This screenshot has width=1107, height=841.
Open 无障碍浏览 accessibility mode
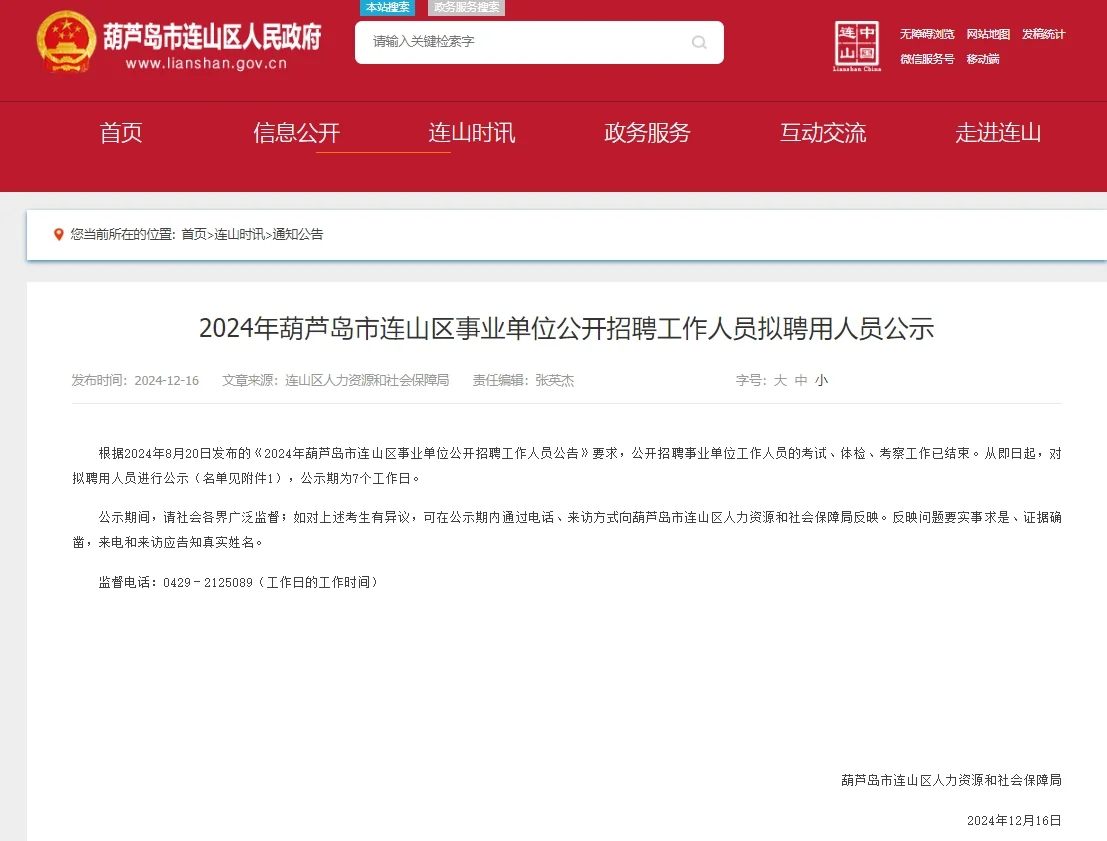coord(927,34)
